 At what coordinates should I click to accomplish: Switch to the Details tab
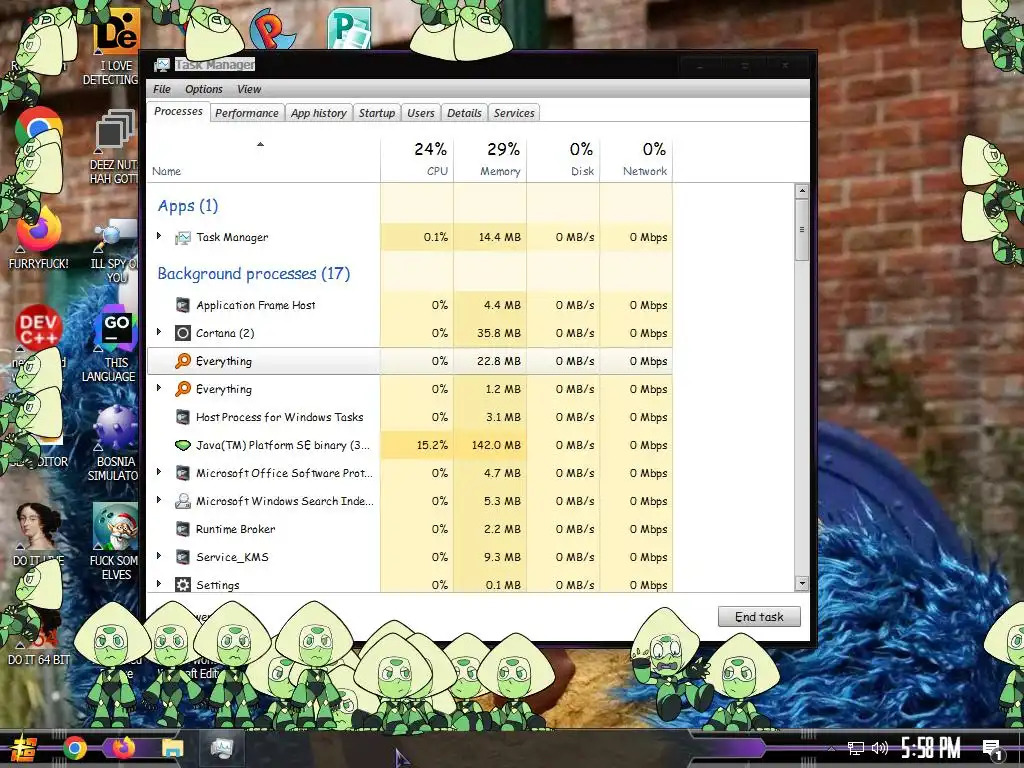464,113
